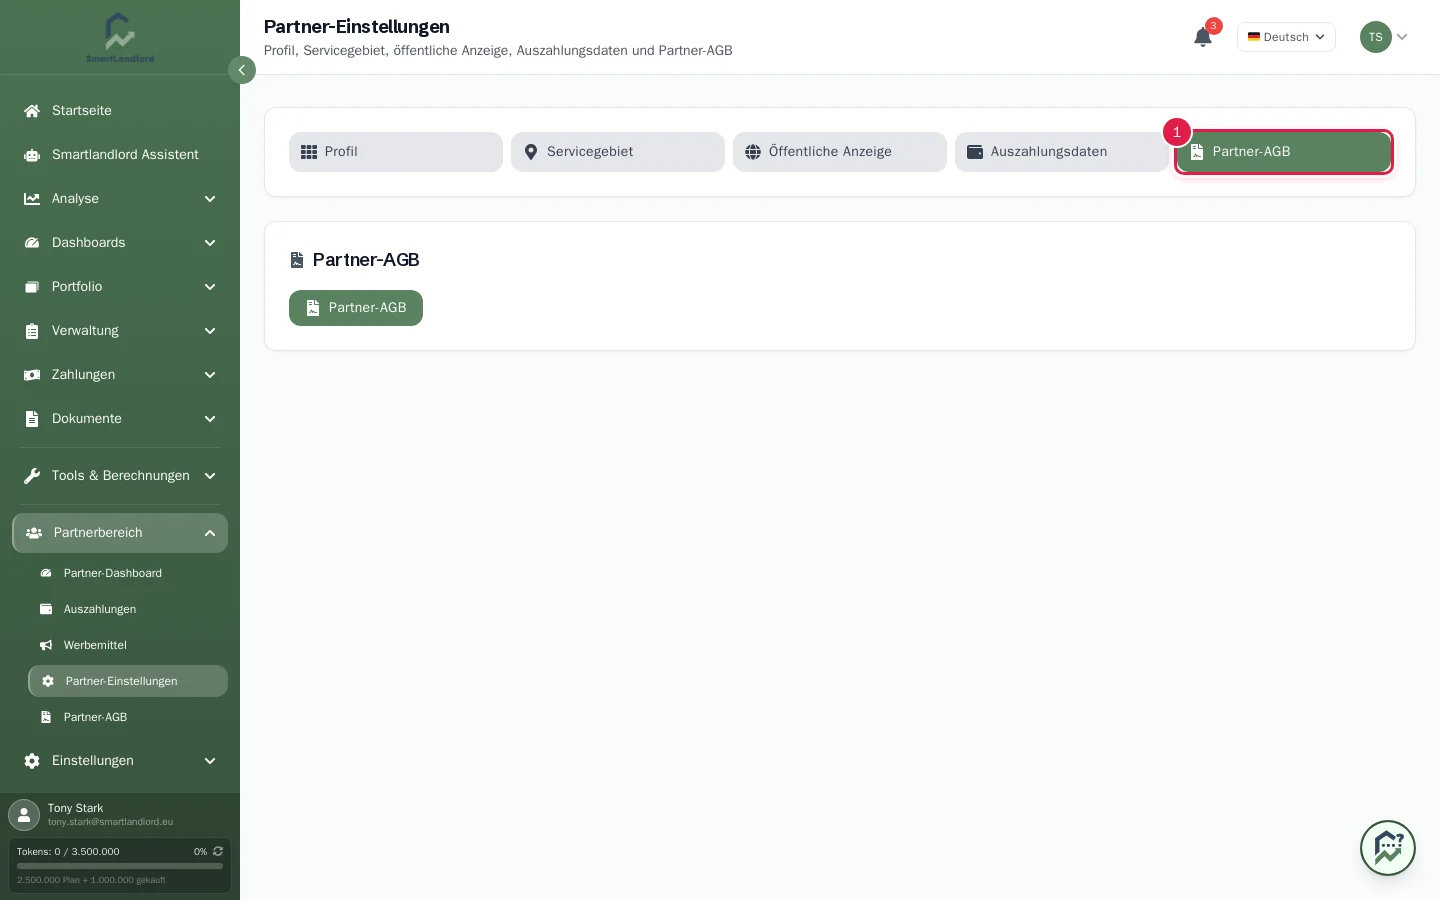Image resolution: width=1440 pixels, height=900 pixels.
Task: Expand Tools & Berechnungen
Action: point(120,476)
